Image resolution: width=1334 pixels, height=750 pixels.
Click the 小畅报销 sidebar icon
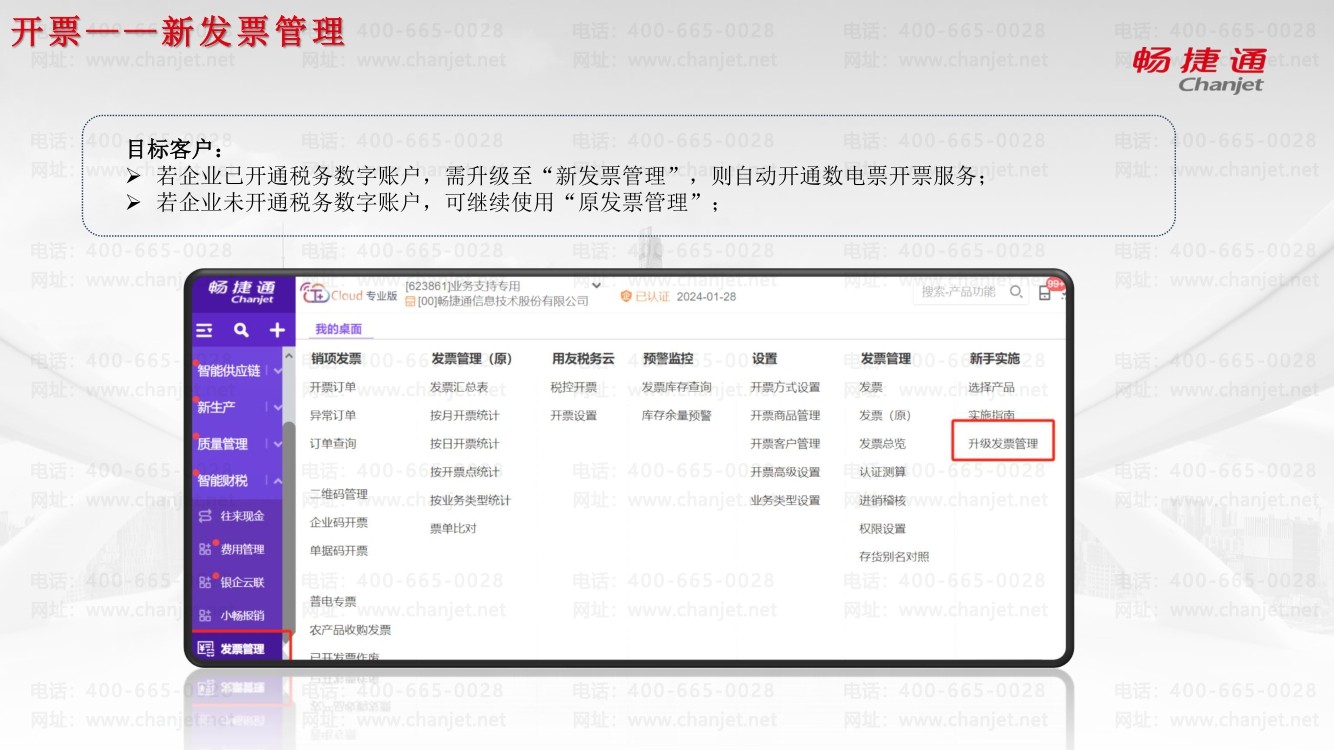click(205, 616)
